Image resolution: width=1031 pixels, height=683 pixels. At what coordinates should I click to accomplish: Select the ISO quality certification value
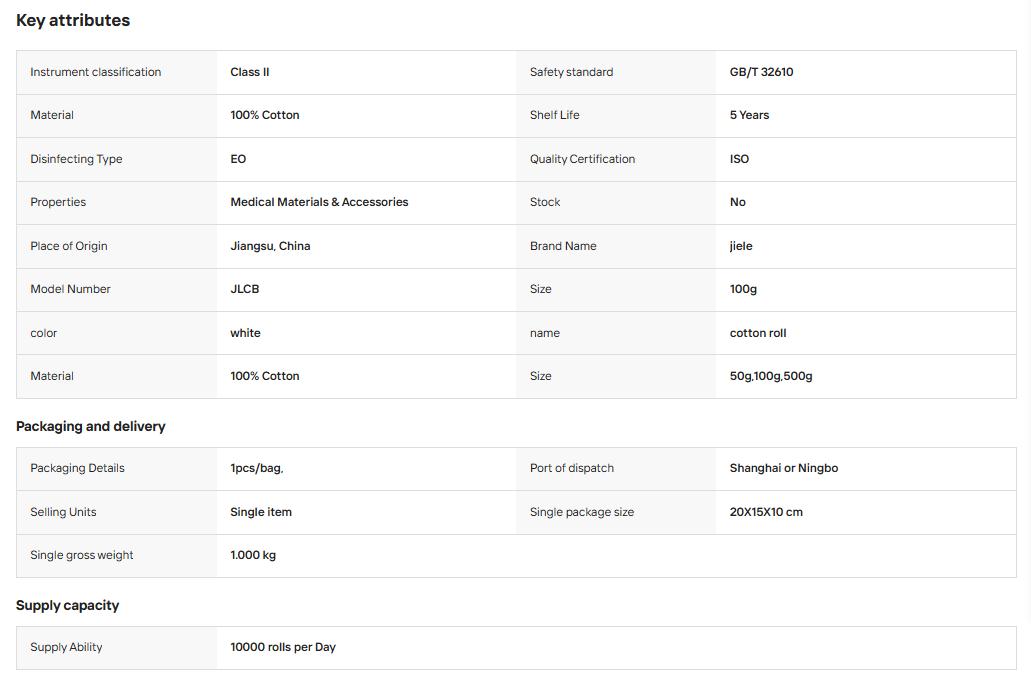coord(739,159)
